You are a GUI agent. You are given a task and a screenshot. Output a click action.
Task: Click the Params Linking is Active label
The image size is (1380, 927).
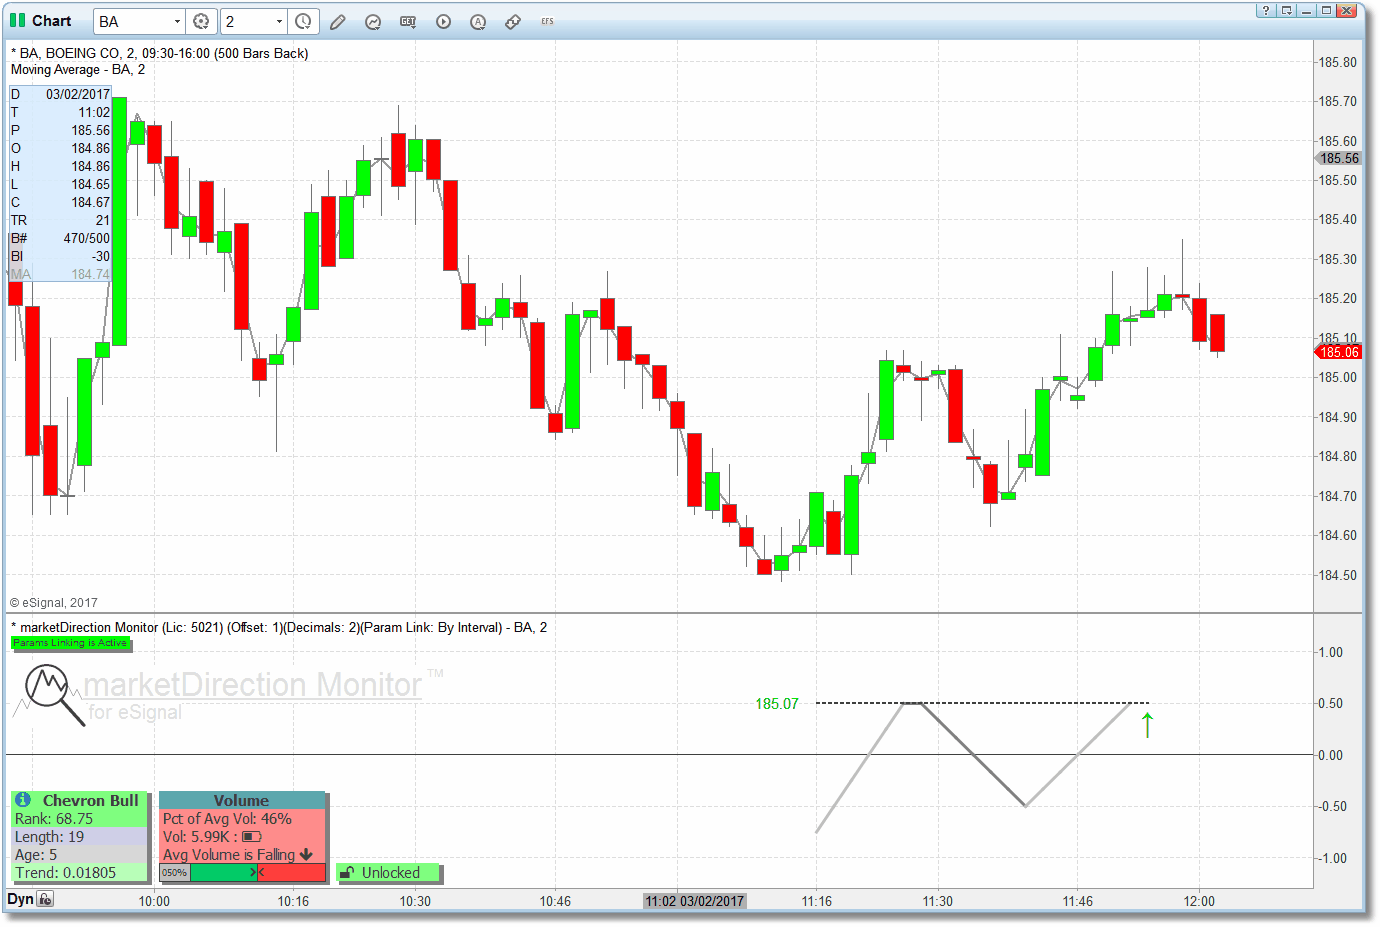tap(70, 643)
